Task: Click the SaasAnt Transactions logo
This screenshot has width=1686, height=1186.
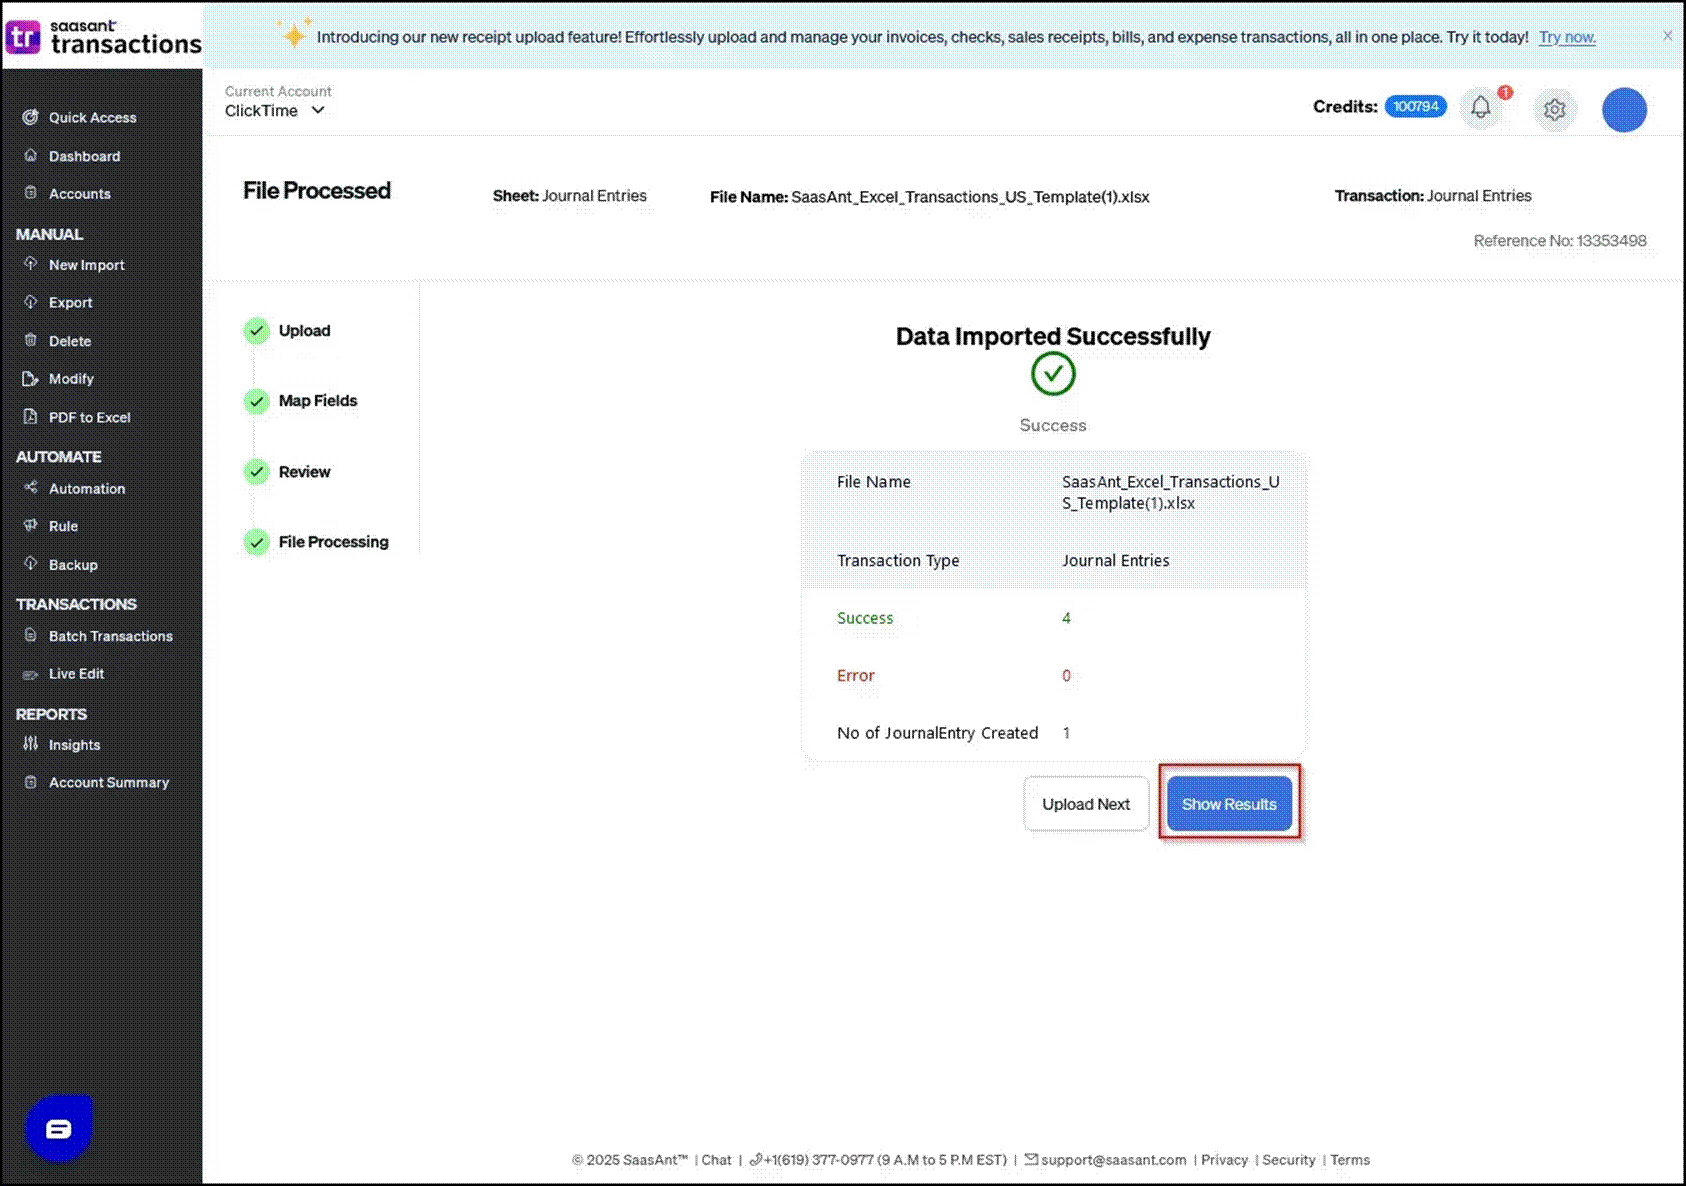Action: point(103,37)
